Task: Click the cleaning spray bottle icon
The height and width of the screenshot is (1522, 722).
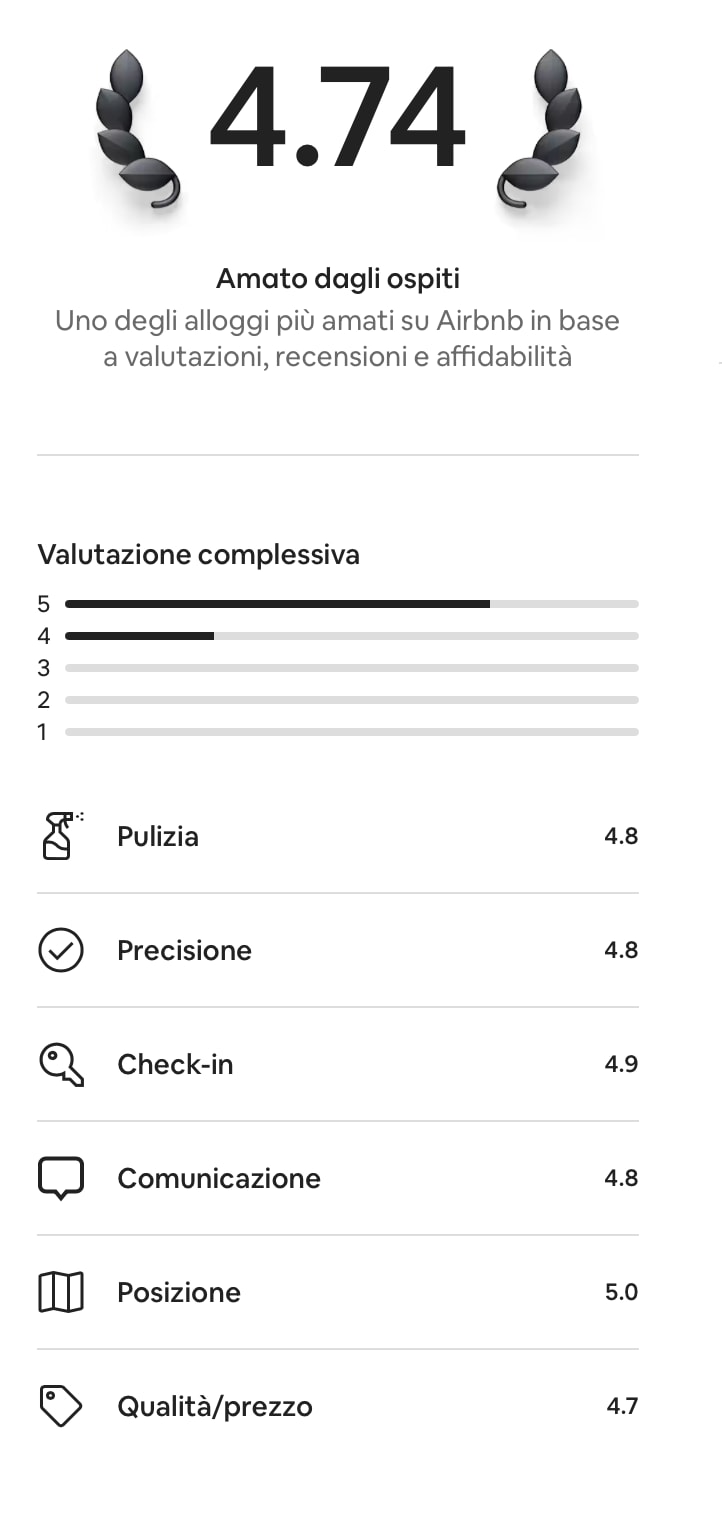Action: pyautogui.click(x=60, y=836)
